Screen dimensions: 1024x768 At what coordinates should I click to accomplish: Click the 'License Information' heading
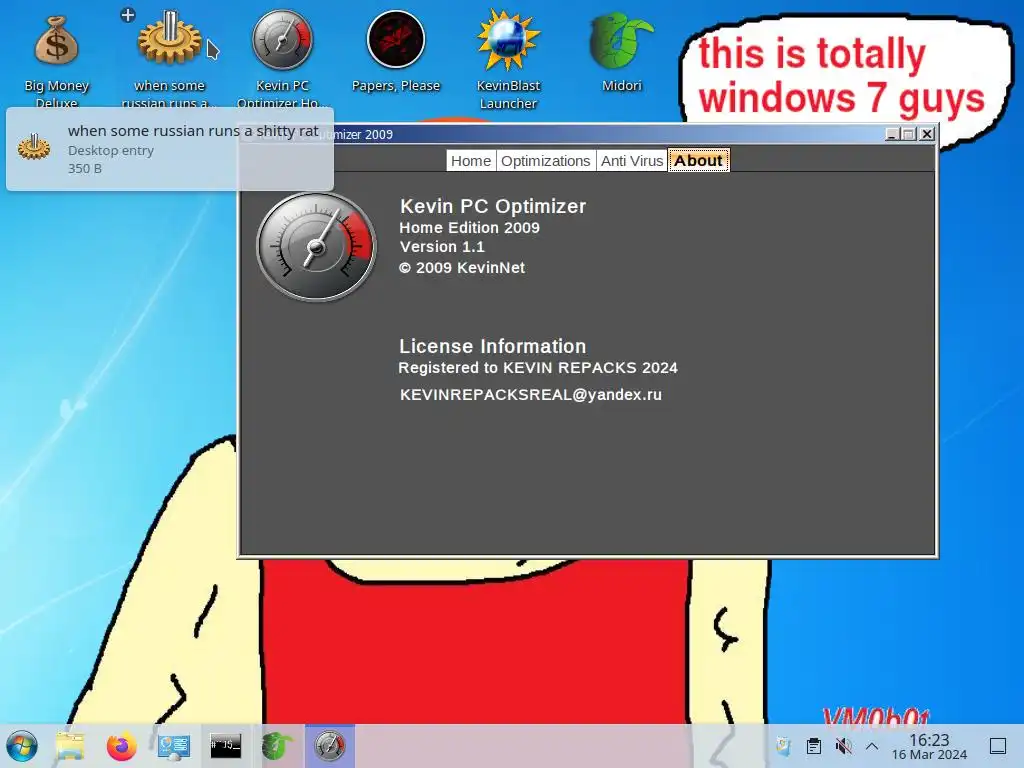[x=492, y=346]
